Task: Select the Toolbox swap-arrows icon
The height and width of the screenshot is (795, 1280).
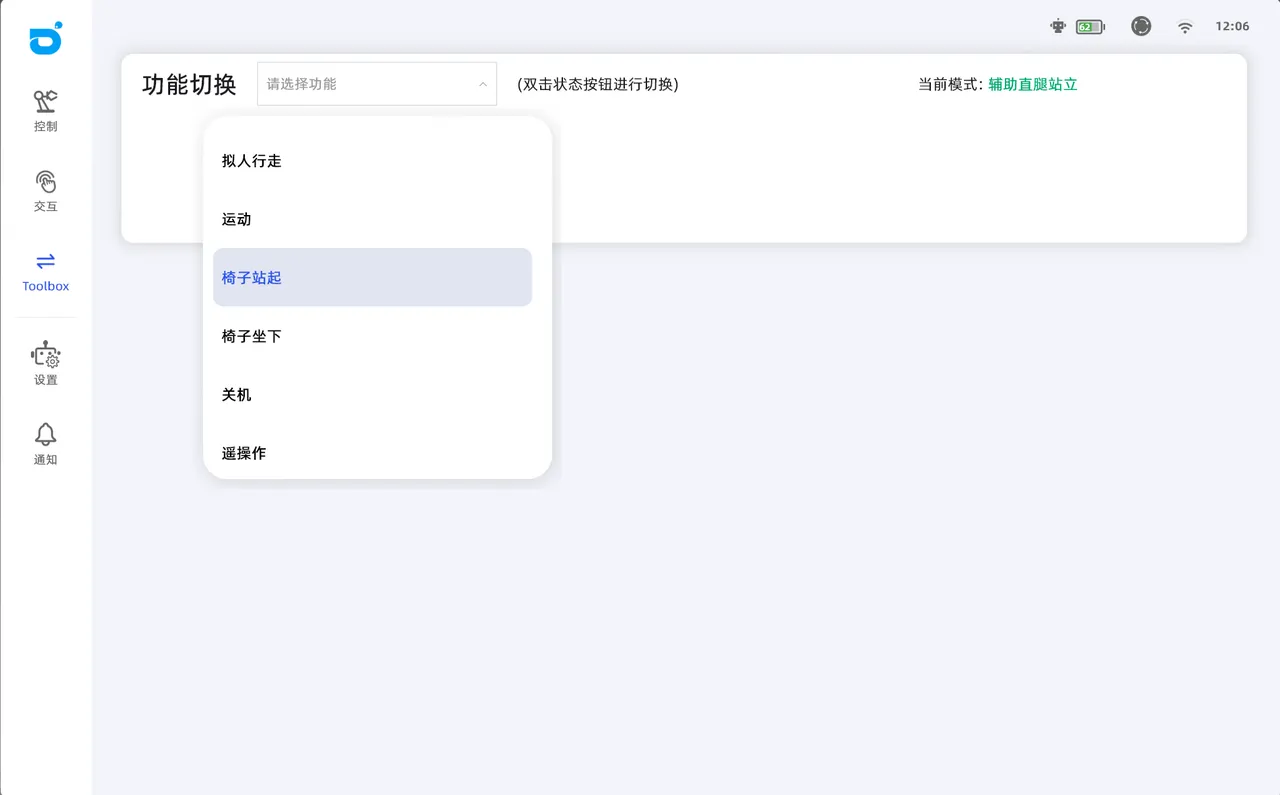Action: (x=46, y=262)
